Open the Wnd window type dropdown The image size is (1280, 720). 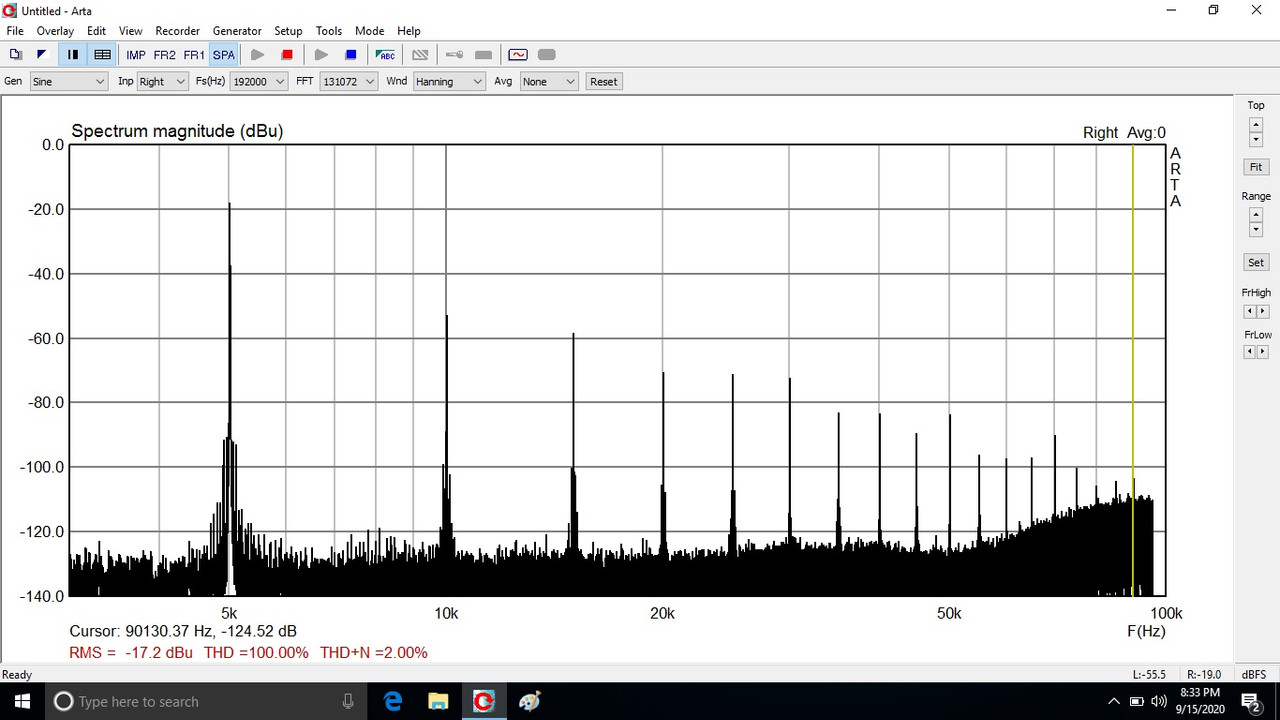(449, 82)
